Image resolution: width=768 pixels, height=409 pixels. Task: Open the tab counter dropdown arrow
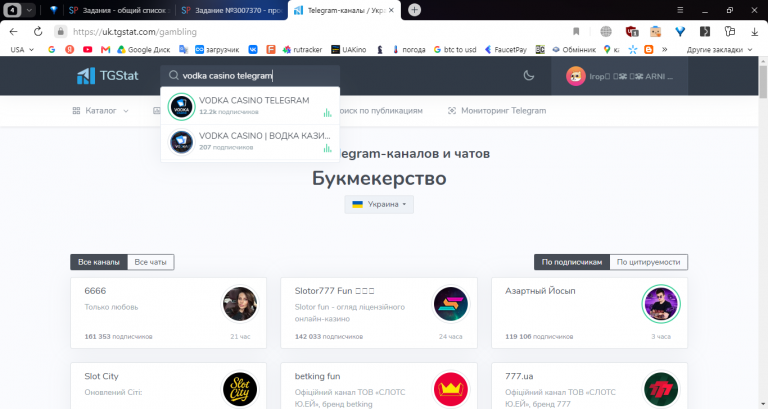point(29,10)
